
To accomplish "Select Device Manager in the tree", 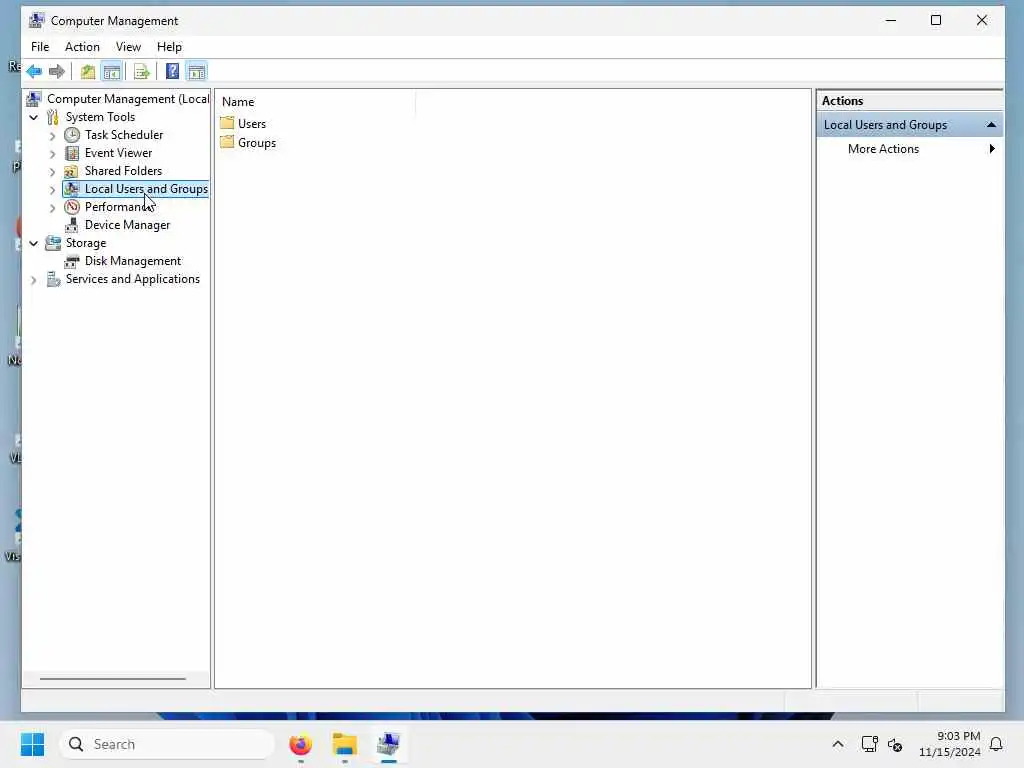I will coord(127,225).
